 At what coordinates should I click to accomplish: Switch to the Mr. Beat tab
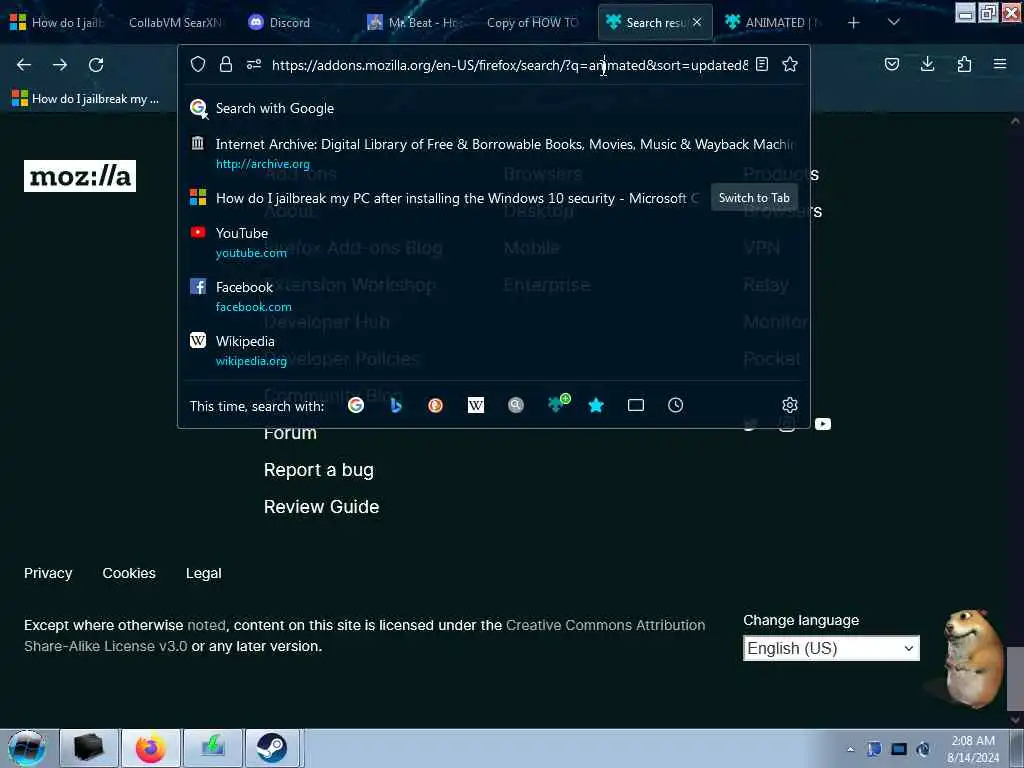417,22
